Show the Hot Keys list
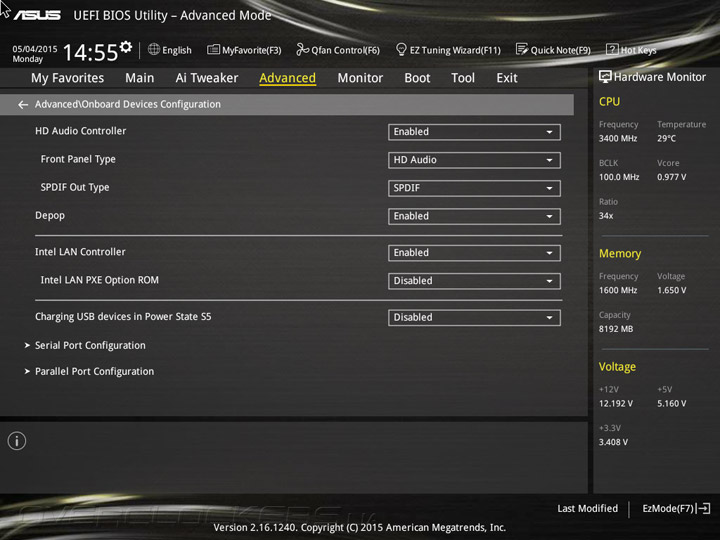Screen dimensions: 720x540 pyautogui.click(x=638, y=50)
